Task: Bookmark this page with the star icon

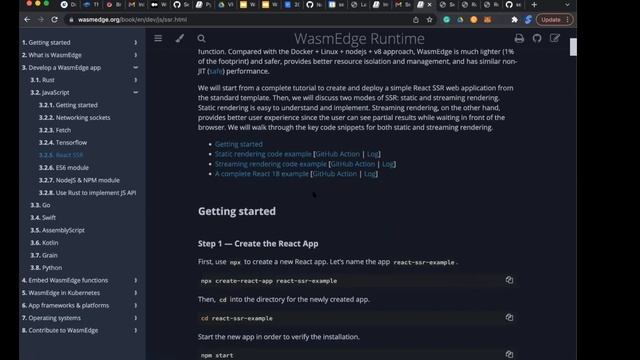Action: [x=429, y=20]
